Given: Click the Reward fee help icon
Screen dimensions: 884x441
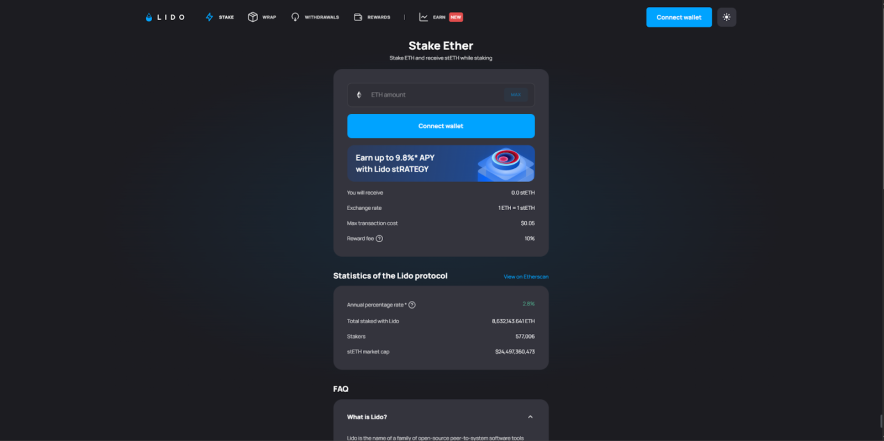Looking at the screenshot, I should click(379, 238).
